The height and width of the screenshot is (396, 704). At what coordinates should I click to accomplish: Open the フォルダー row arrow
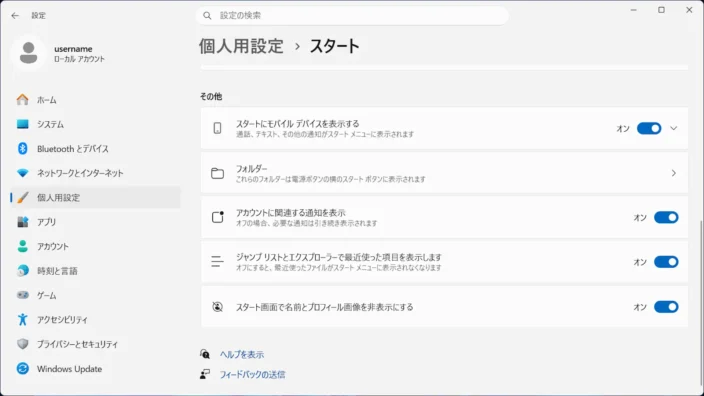click(x=673, y=173)
